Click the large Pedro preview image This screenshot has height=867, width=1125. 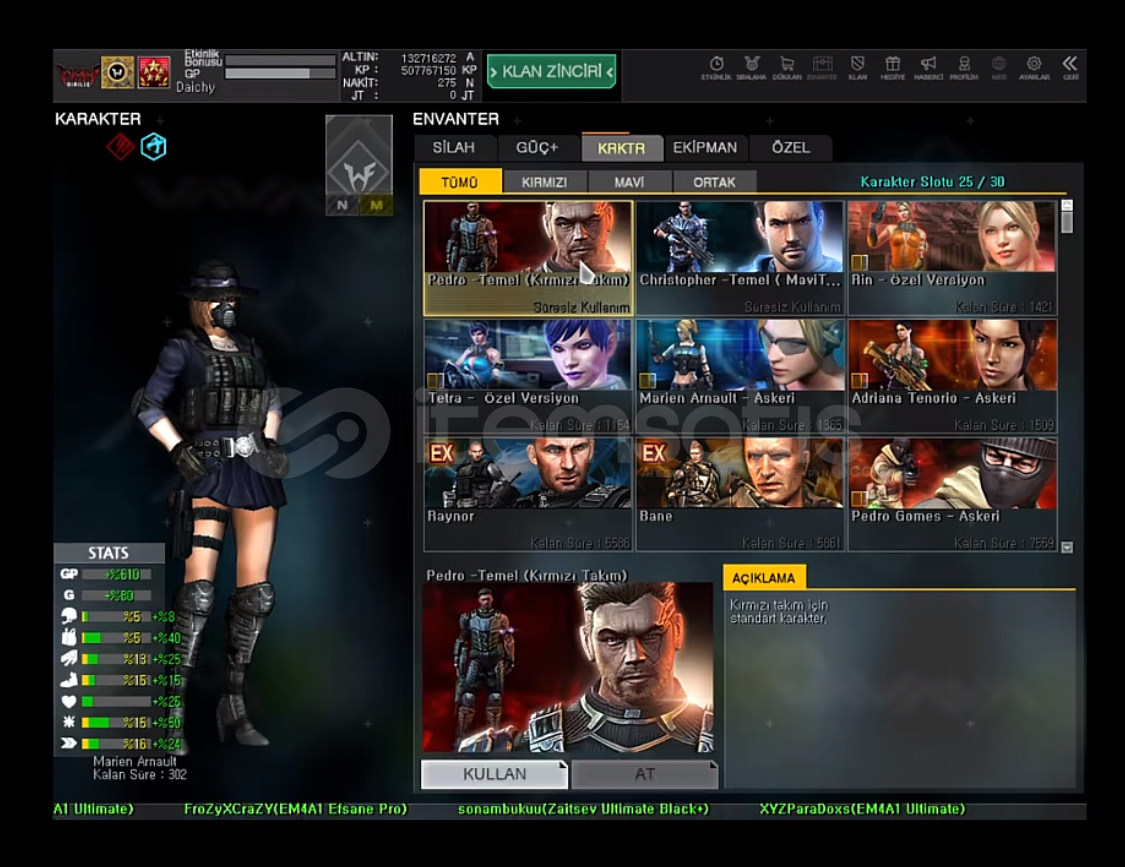point(568,668)
